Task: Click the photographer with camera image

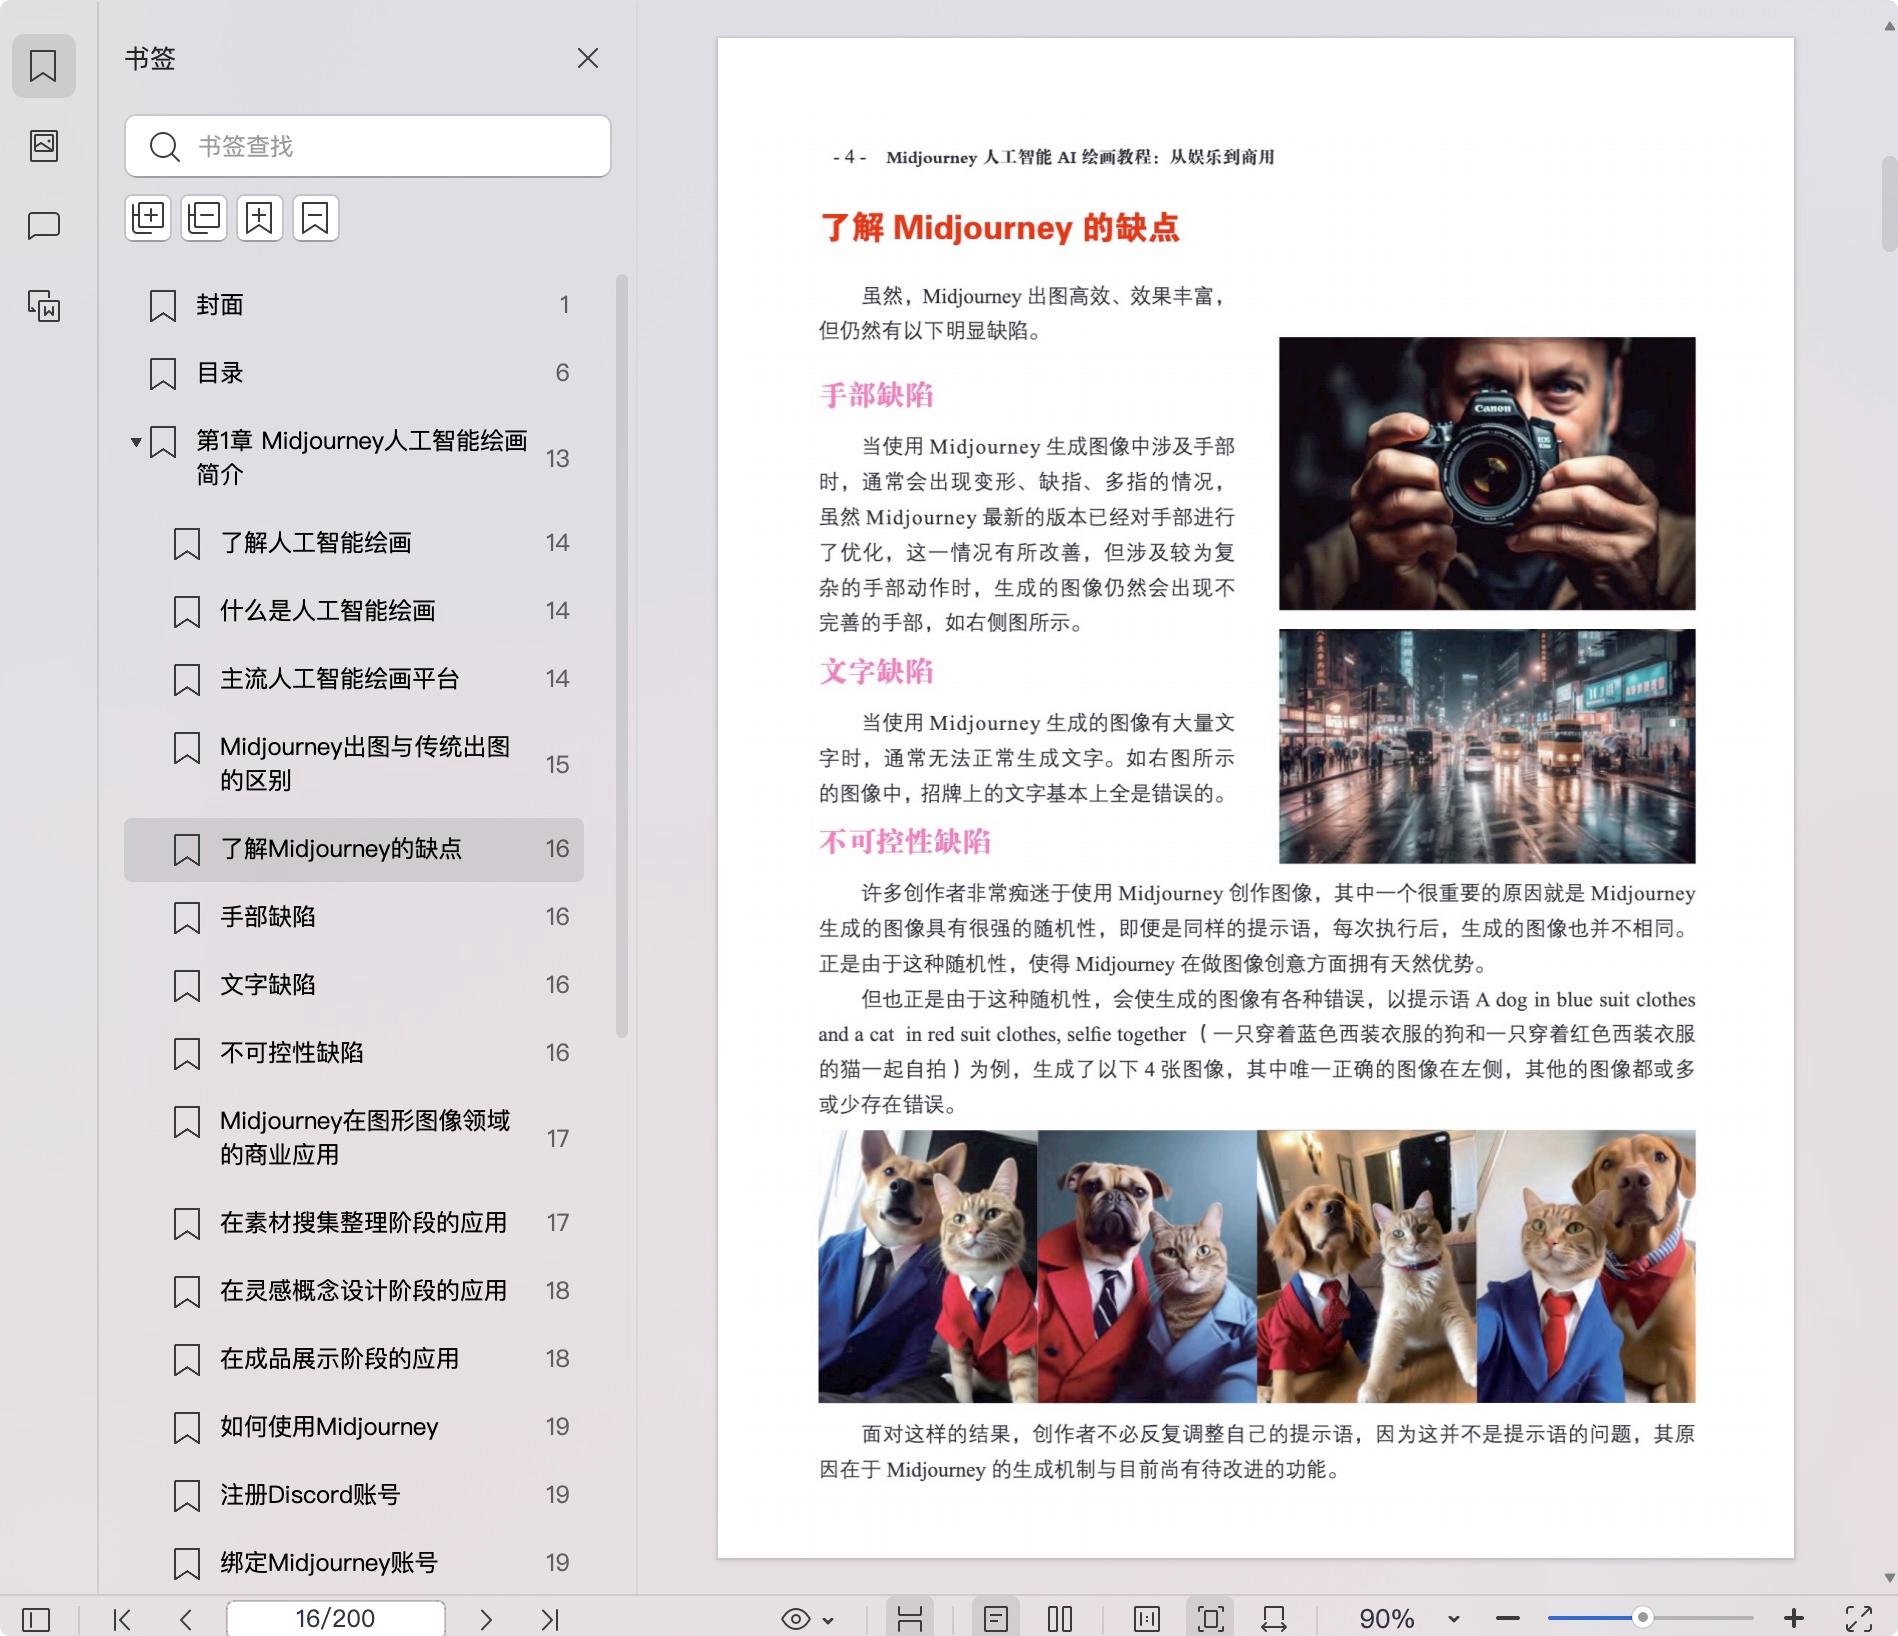Action: pyautogui.click(x=1487, y=474)
